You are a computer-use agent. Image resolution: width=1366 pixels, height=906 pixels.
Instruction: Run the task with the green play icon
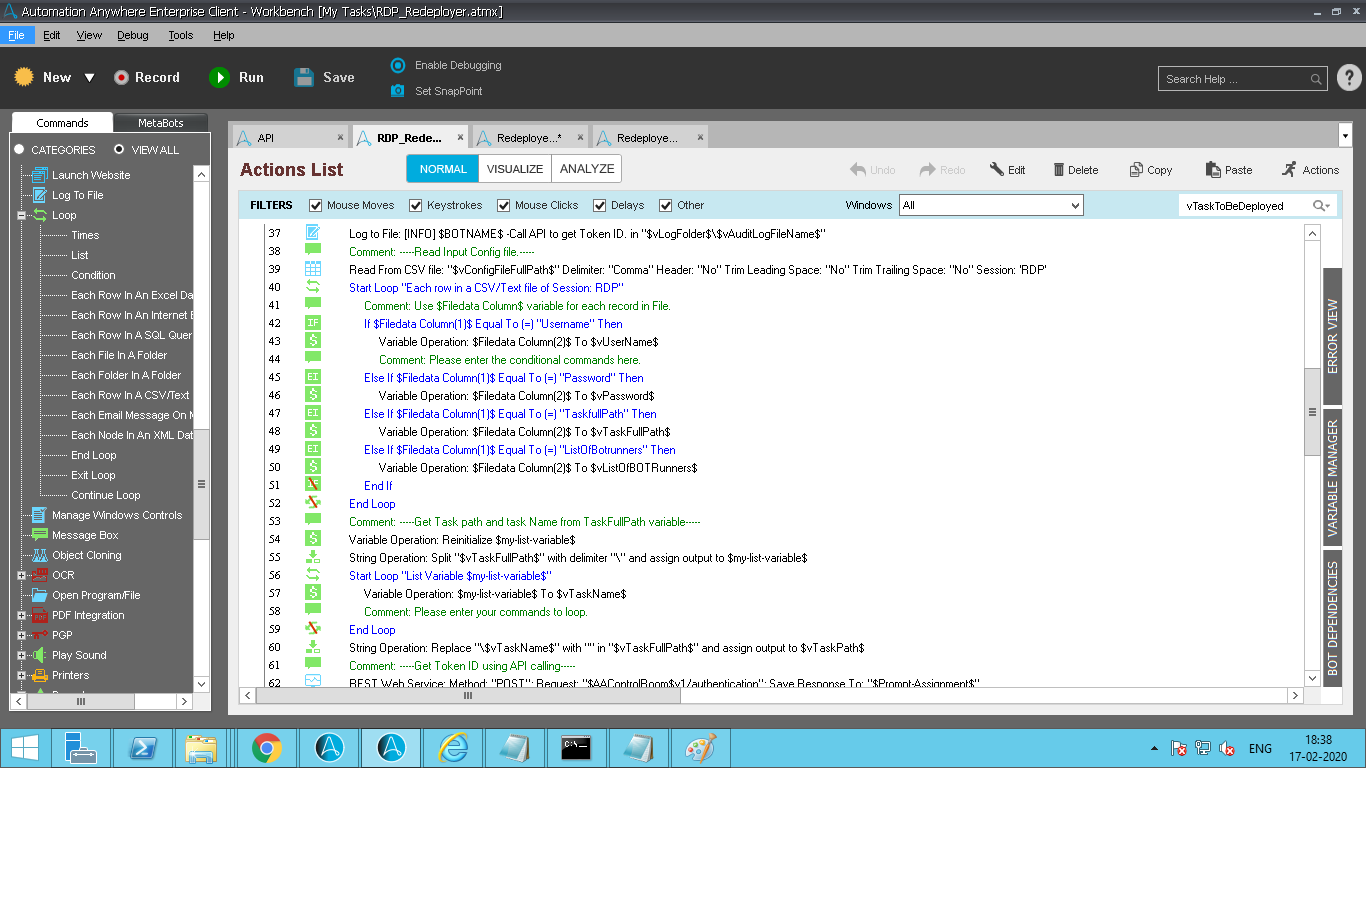pyautogui.click(x=219, y=78)
